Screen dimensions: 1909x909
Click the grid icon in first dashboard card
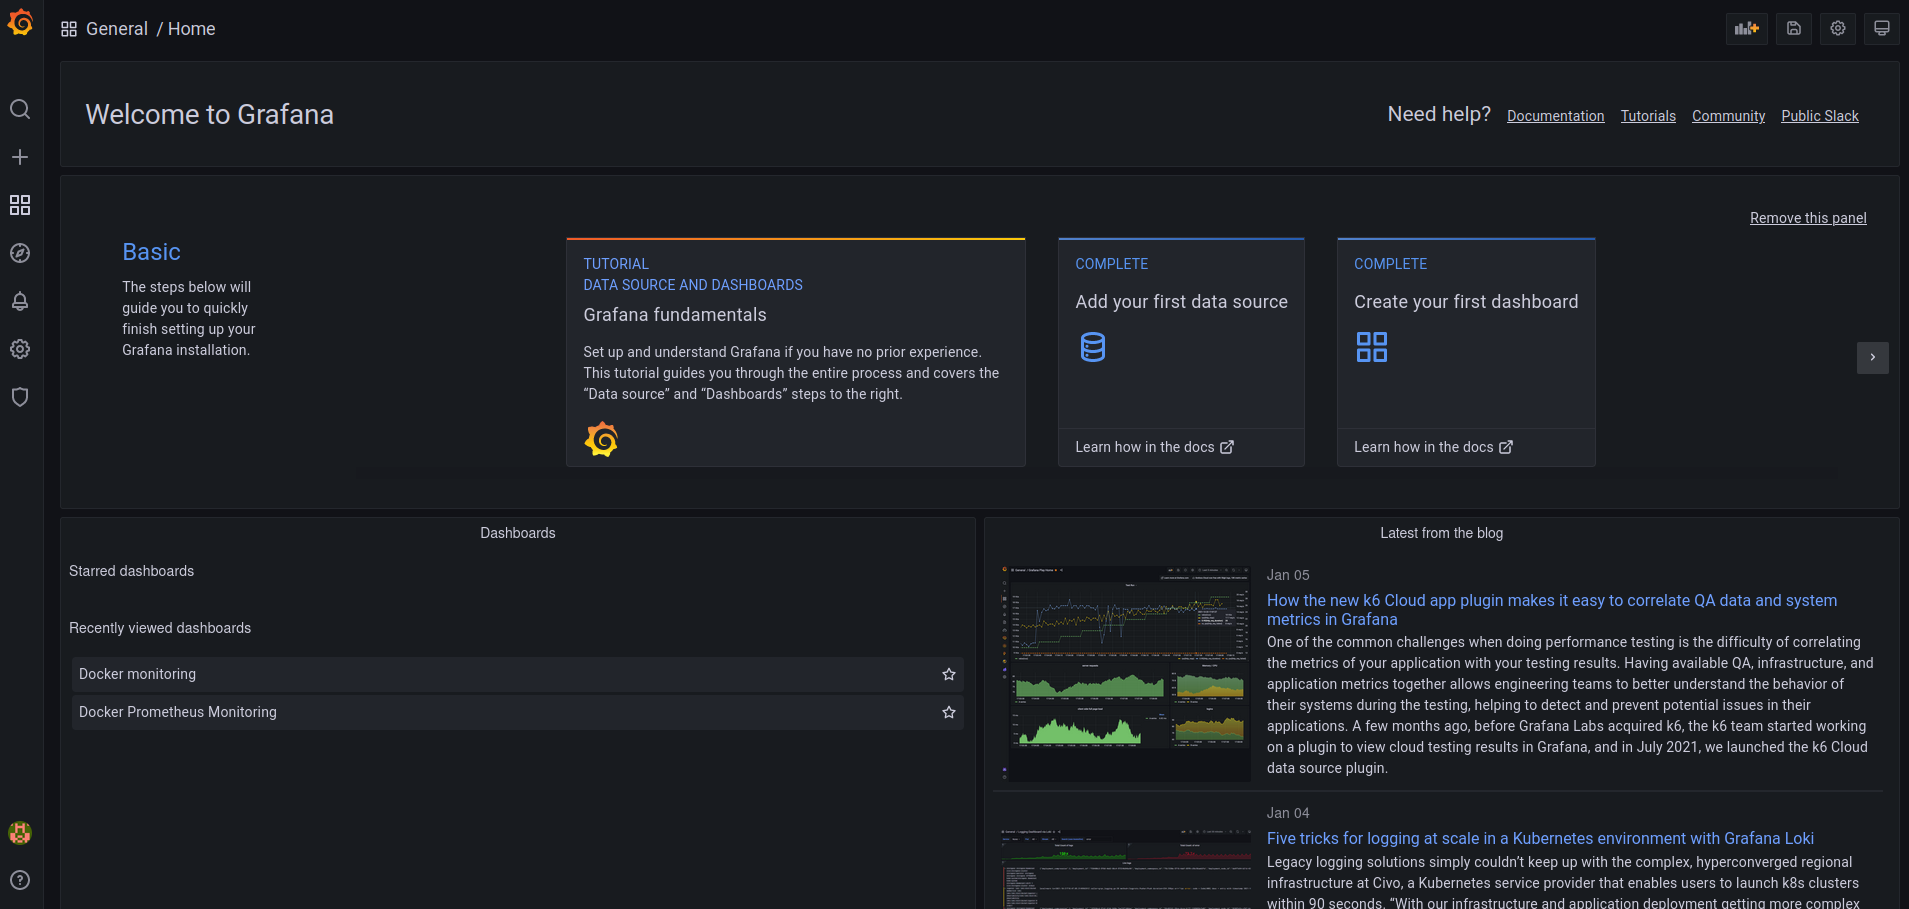point(1372,347)
